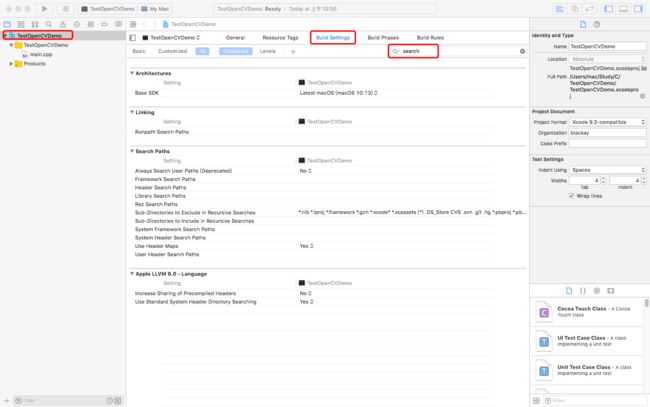Select the Standard editor toolbar icon
Viewport: 650px width, 407px height.
[560, 9]
